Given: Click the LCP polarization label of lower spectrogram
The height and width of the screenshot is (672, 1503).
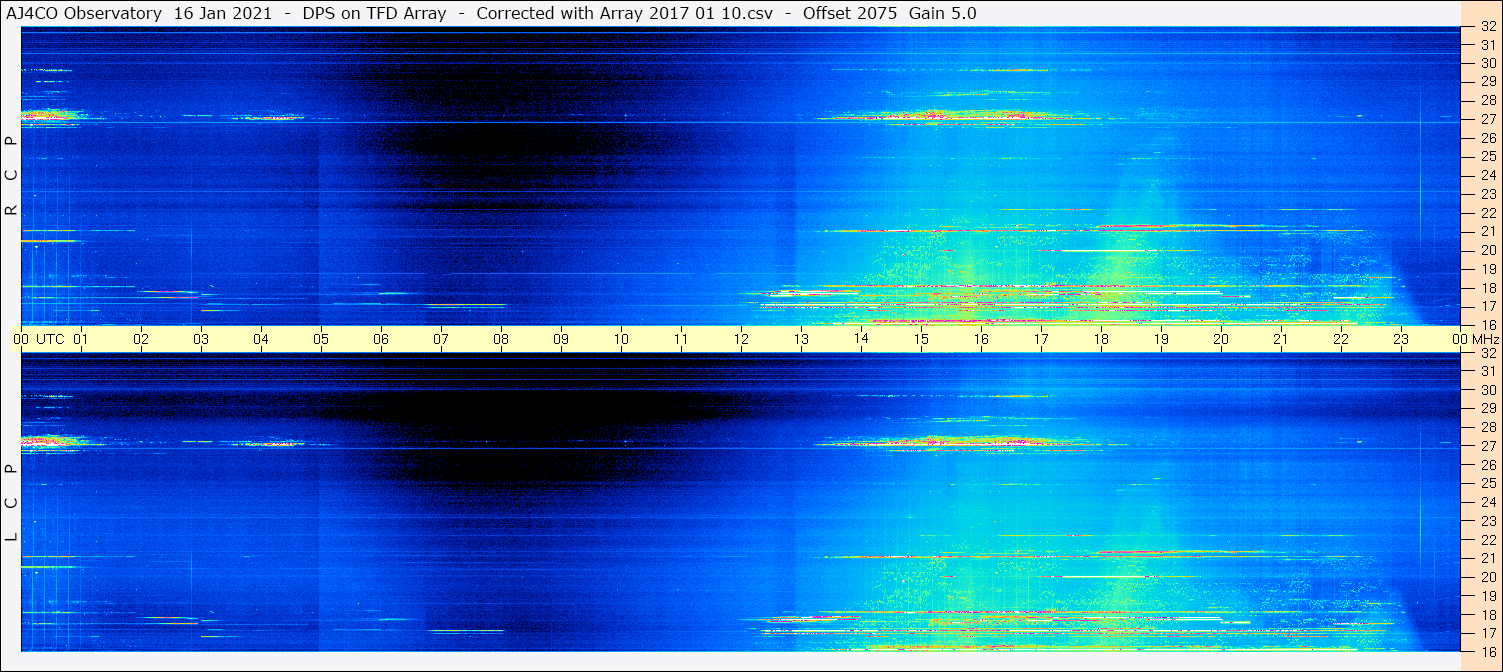Looking at the screenshot, I should click(x=11, y=503).
